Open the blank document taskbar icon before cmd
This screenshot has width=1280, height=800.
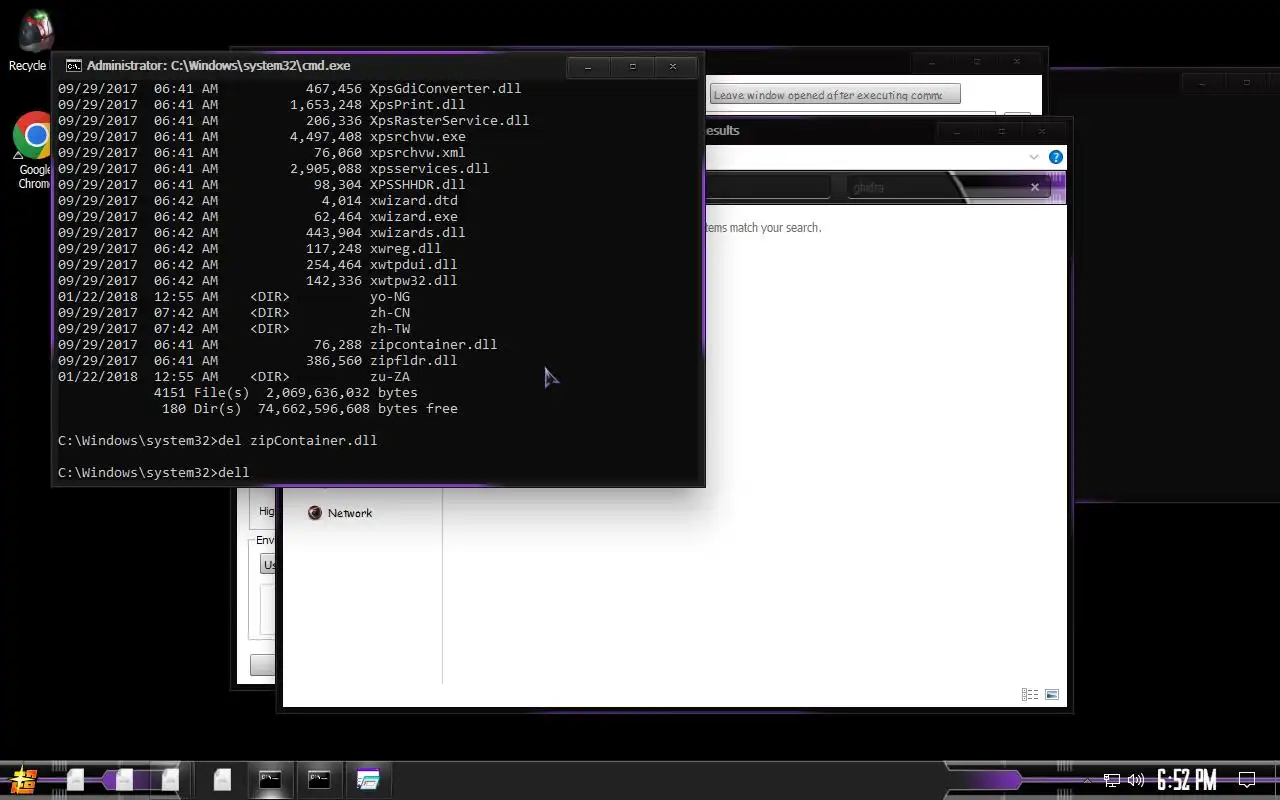(x=222, y=779)
